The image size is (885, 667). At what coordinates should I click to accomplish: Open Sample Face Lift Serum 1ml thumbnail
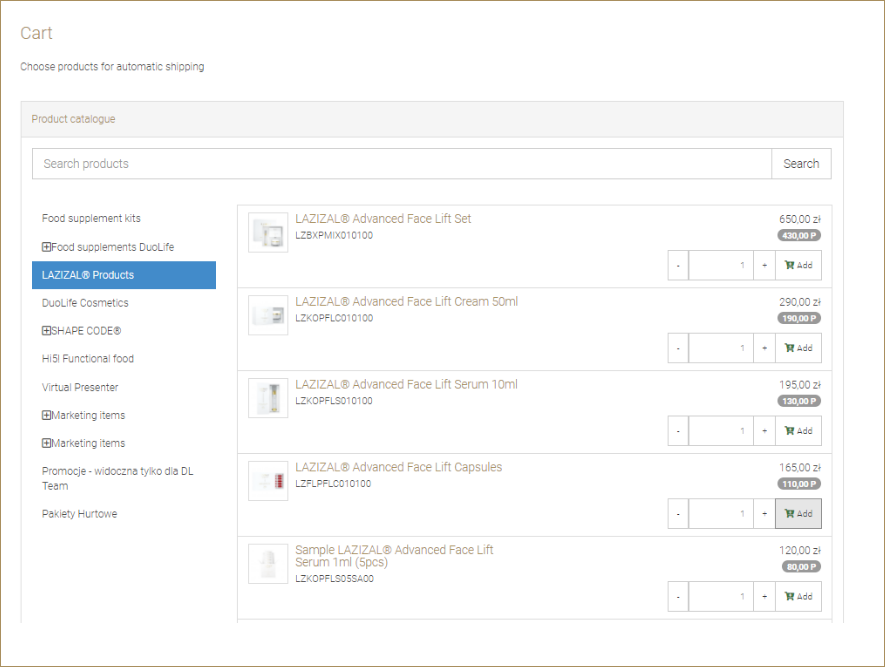(x=268, y=564)
